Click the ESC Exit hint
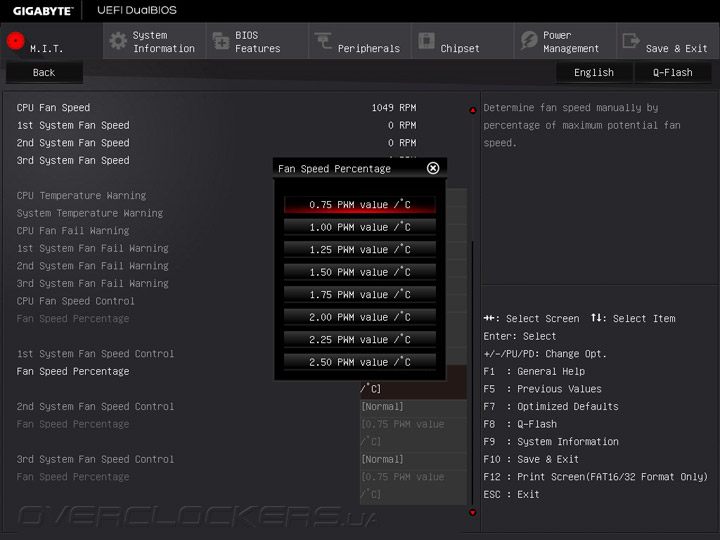The height and width of the screenshot is (540, 720). pyautogui.click(x=511, y=495)
